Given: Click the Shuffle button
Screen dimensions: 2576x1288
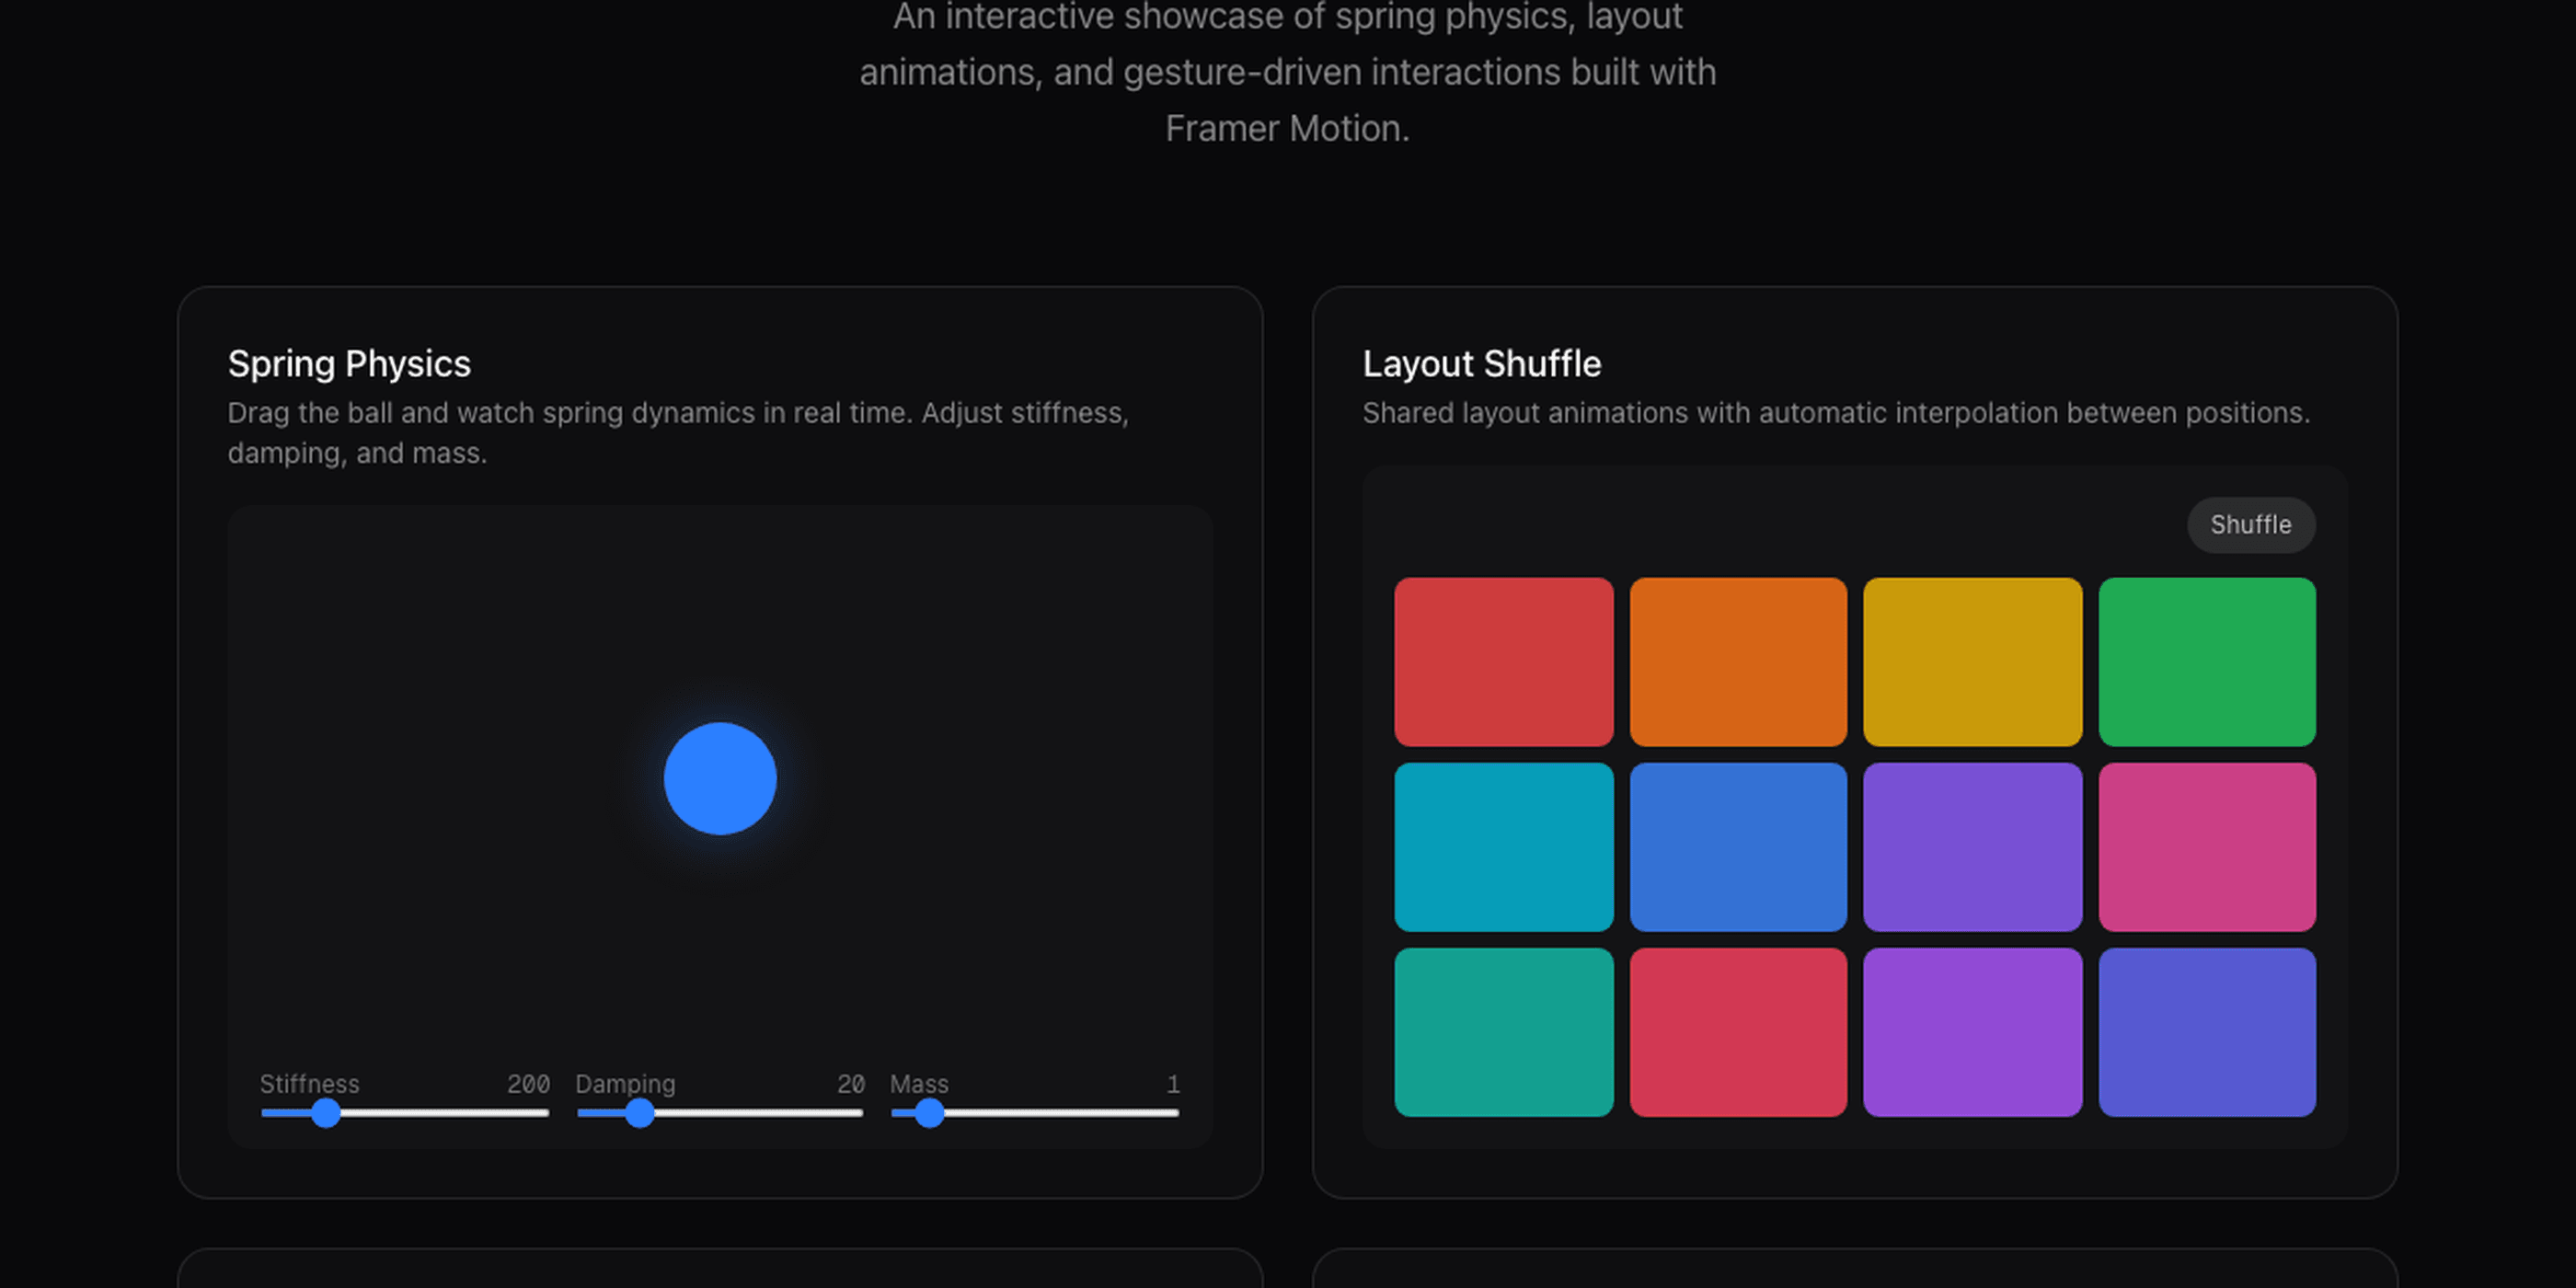Looking at the screenshot, I should point(2250,525).
